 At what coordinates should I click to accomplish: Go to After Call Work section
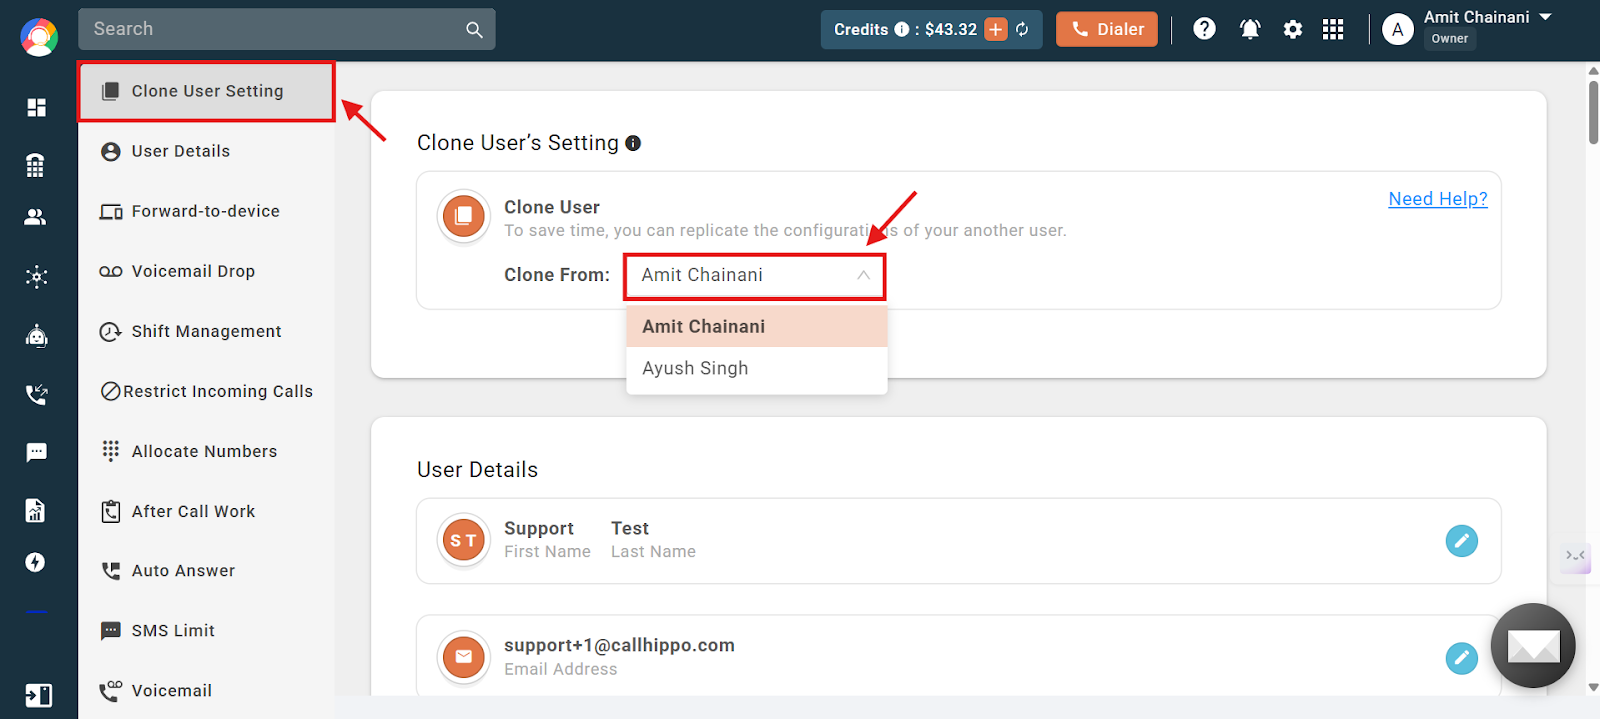(207, 511)
